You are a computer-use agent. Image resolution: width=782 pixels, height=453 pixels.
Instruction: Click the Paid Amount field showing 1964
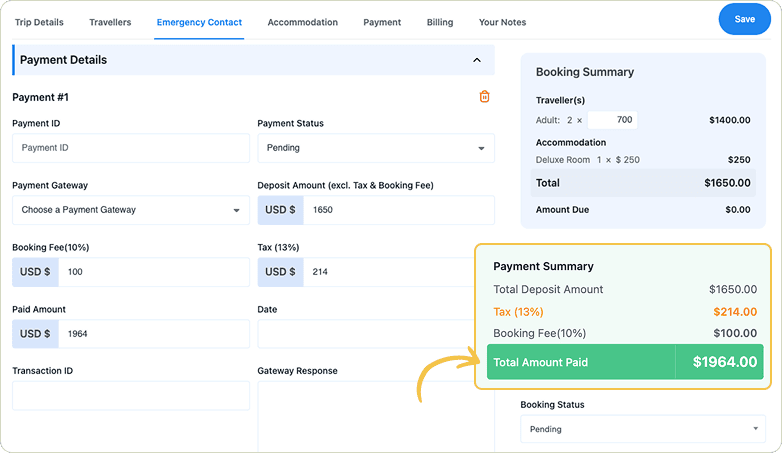(x=154, y=334)
